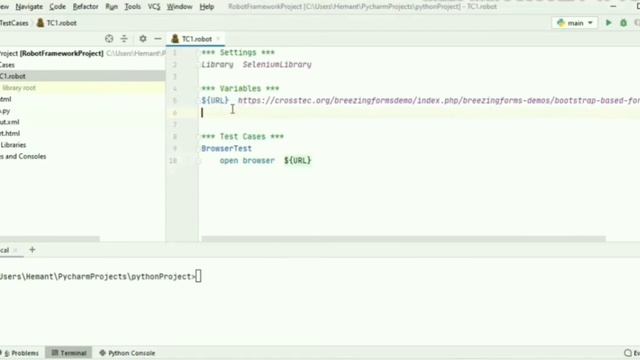Open the Navigate menu
This screenshot has height=360, width=640.
click(x=29, y=7)
